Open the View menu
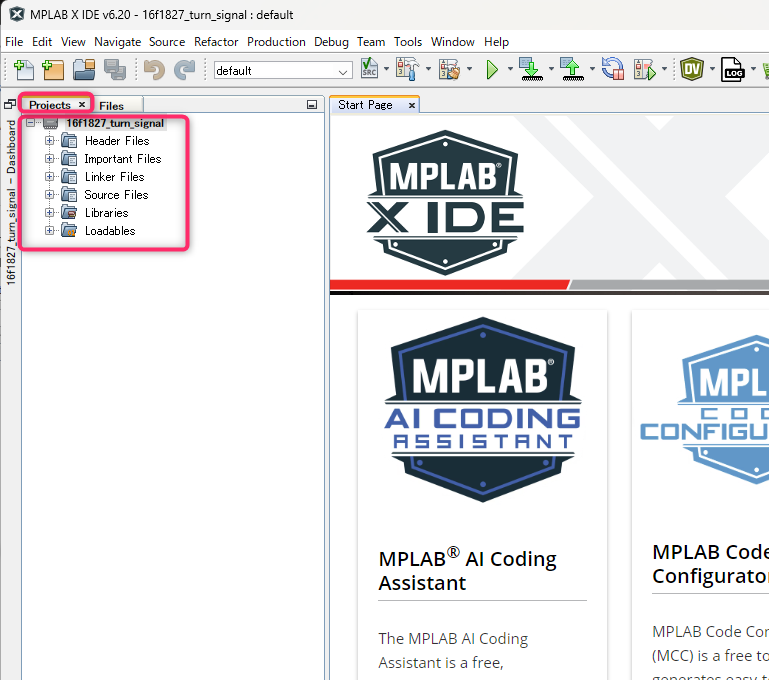Screen dimensions: 769x680 click(x=73, y=42)
